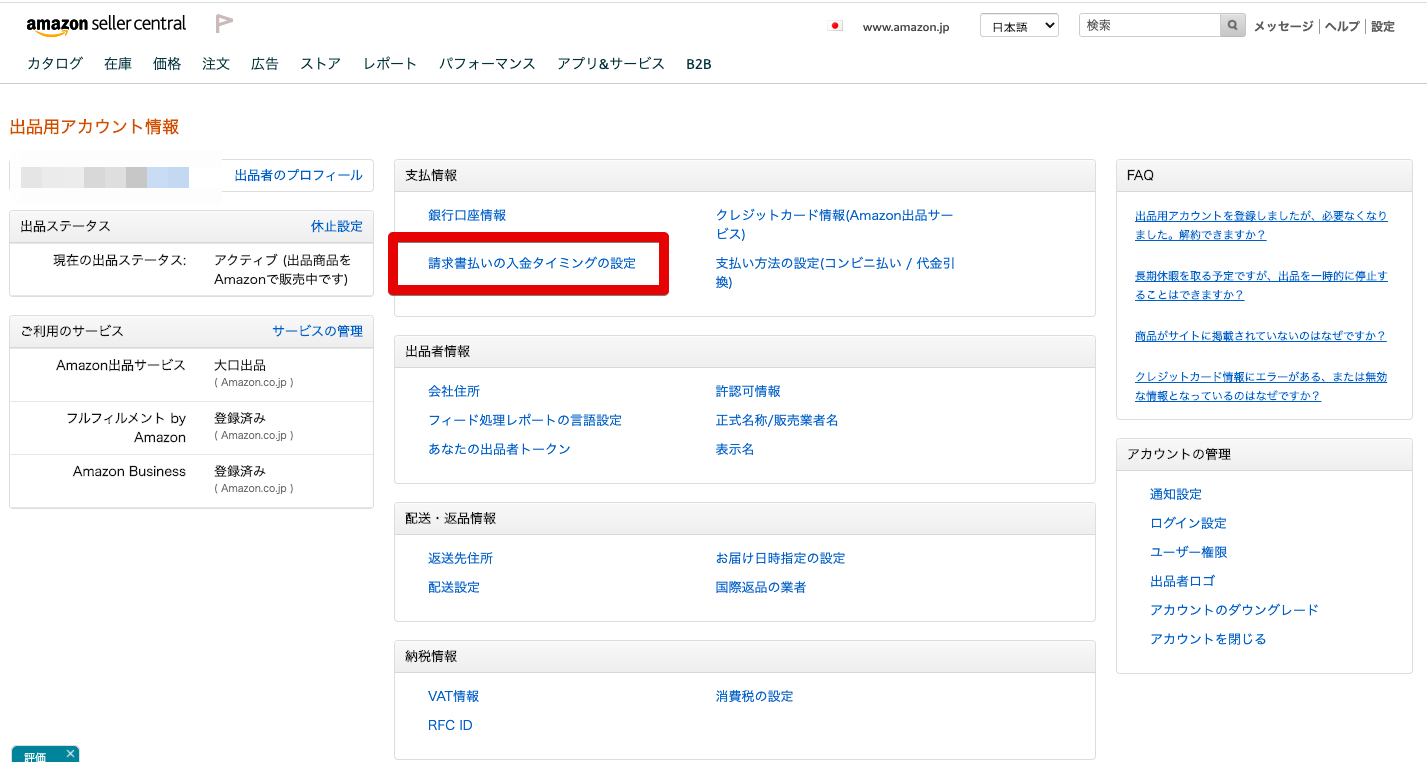Open the レポート menu
The width and height of the screenshot is (1427, 762).
point(390,63)
